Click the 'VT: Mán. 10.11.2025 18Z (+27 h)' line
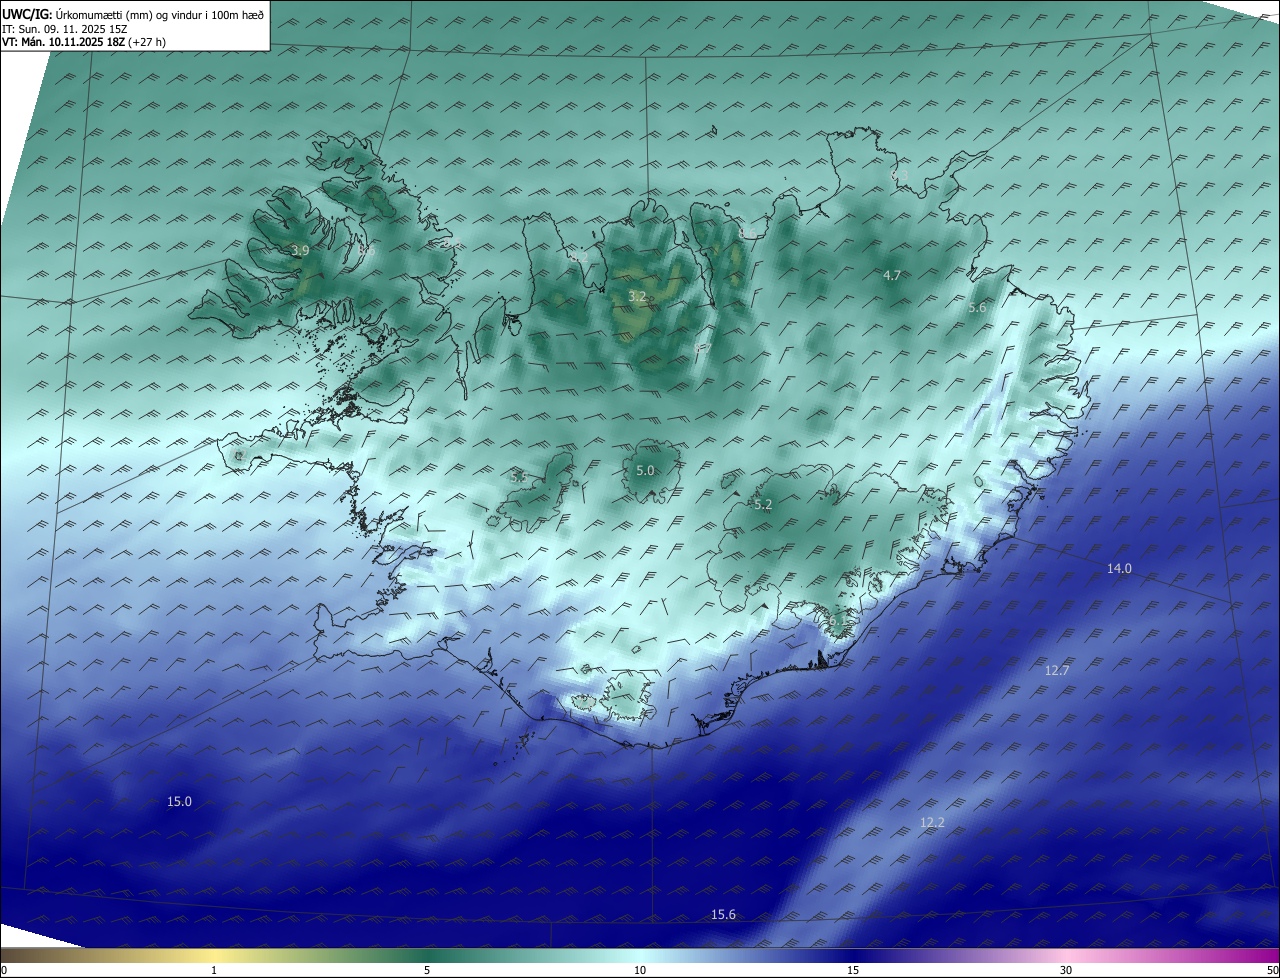This screenshot has height=978, width=1280. coord(84,42)
